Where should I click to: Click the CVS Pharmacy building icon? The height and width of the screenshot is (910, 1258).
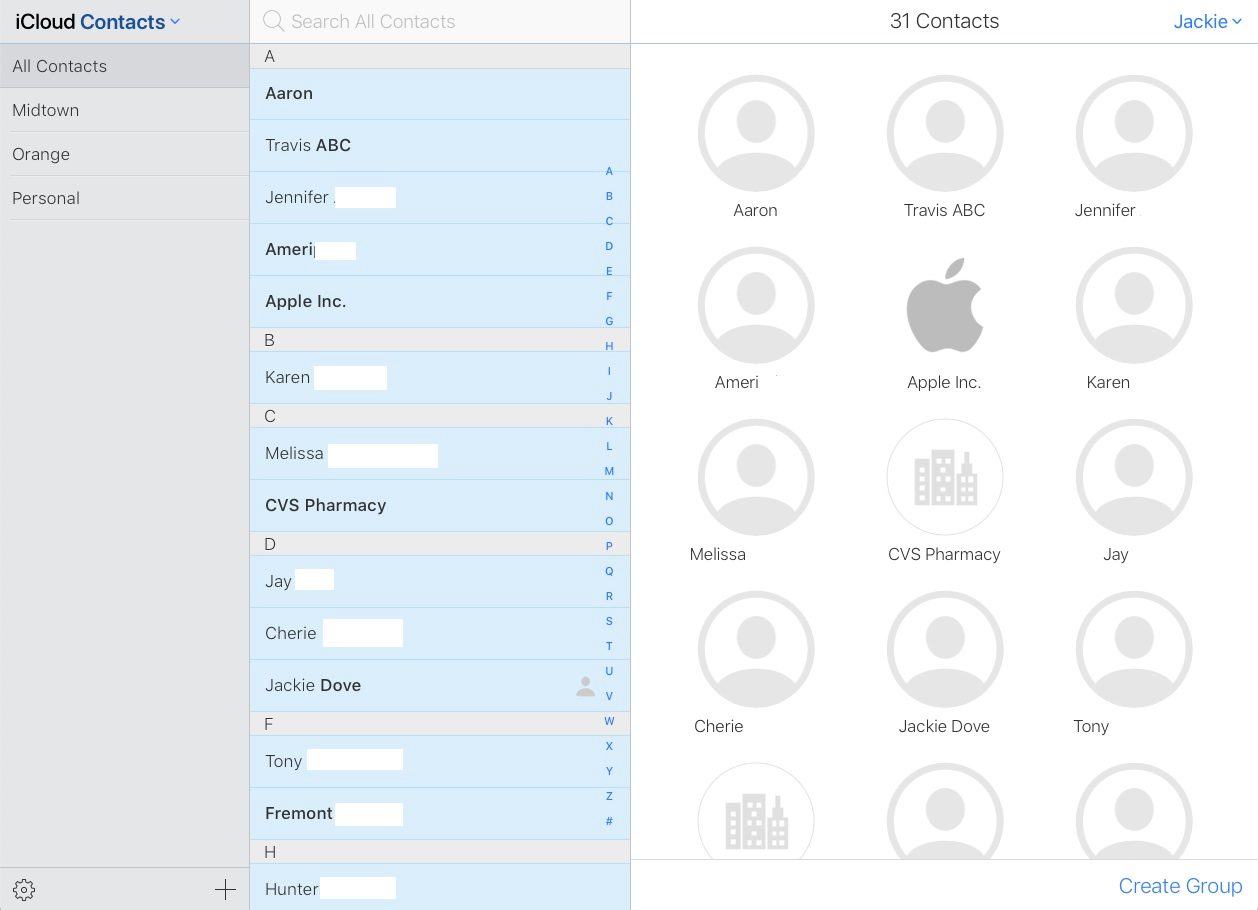coord(944,477)
